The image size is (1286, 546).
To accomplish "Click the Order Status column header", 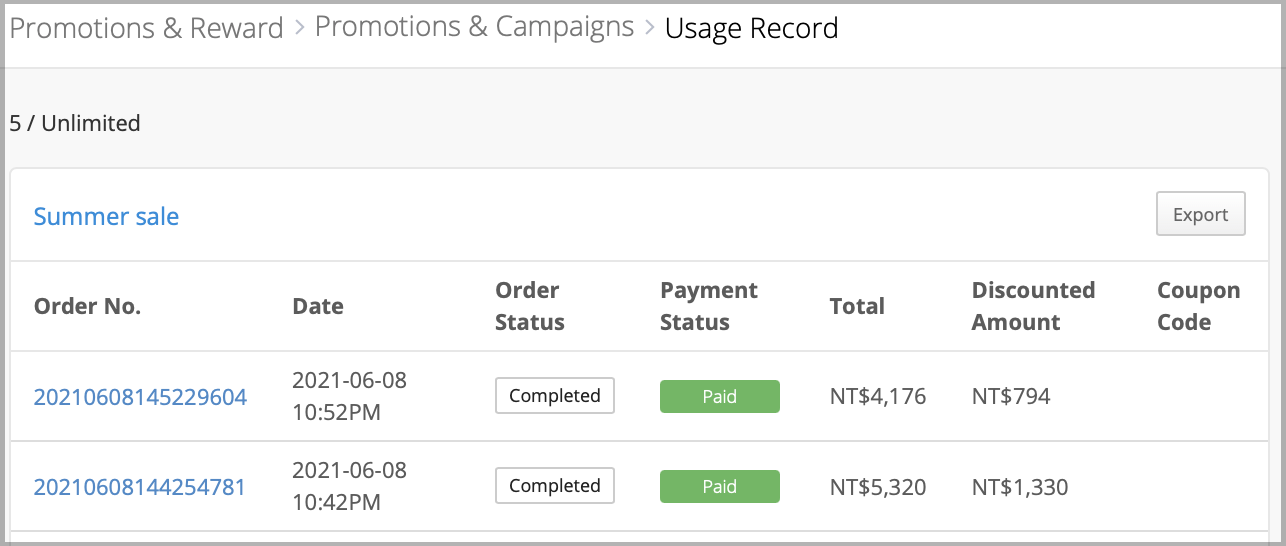I will click(530, 306).
